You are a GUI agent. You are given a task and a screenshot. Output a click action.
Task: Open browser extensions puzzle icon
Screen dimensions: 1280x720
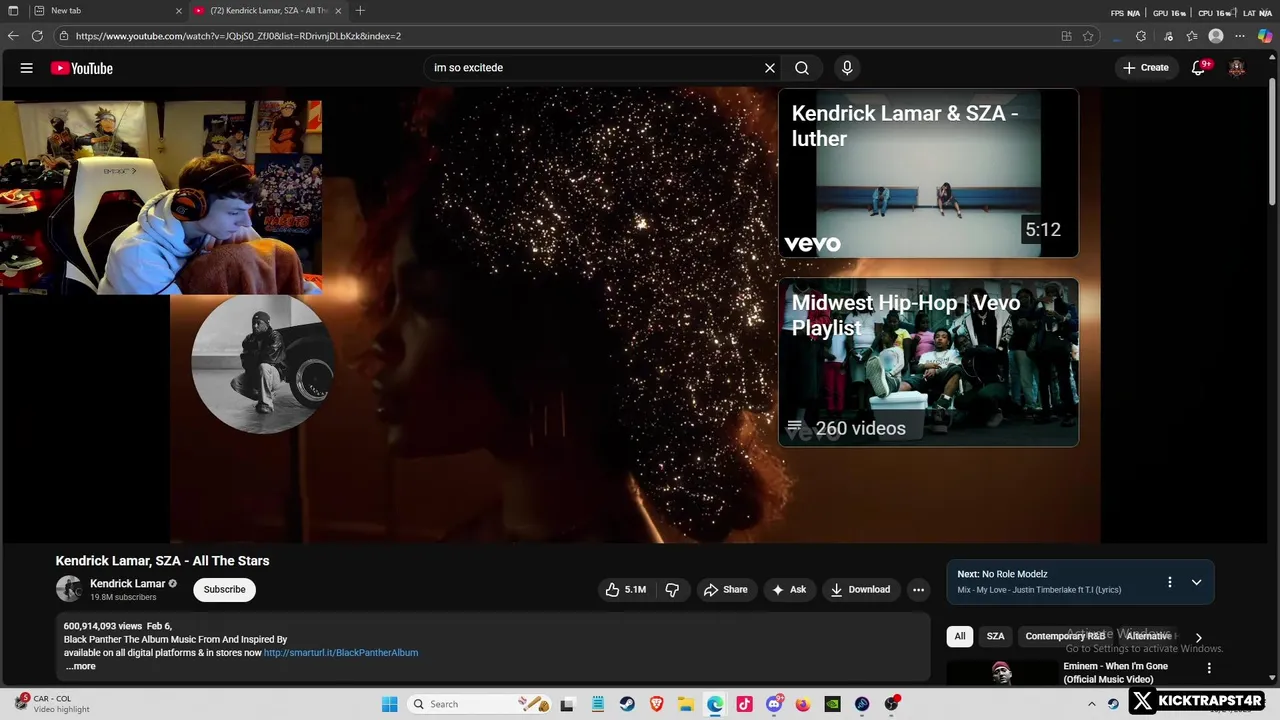pos(1141,36)
